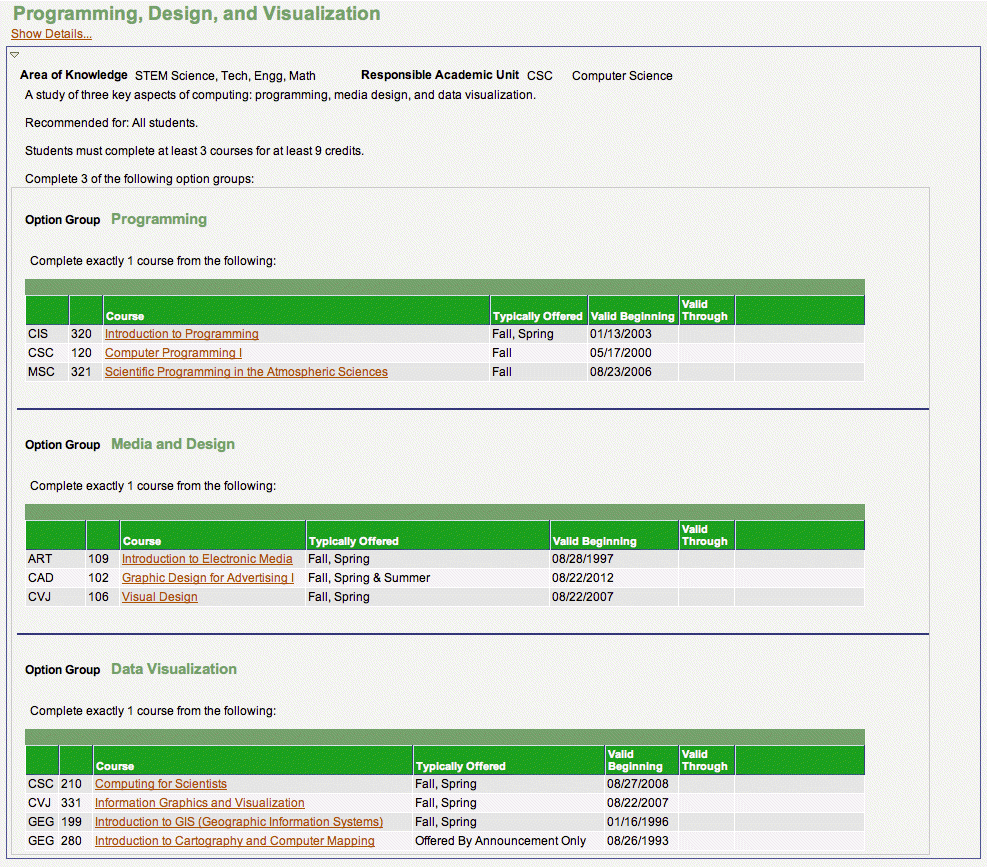987x867 pixels.
Task: Click the Show Details link
Action: (51, 34)
